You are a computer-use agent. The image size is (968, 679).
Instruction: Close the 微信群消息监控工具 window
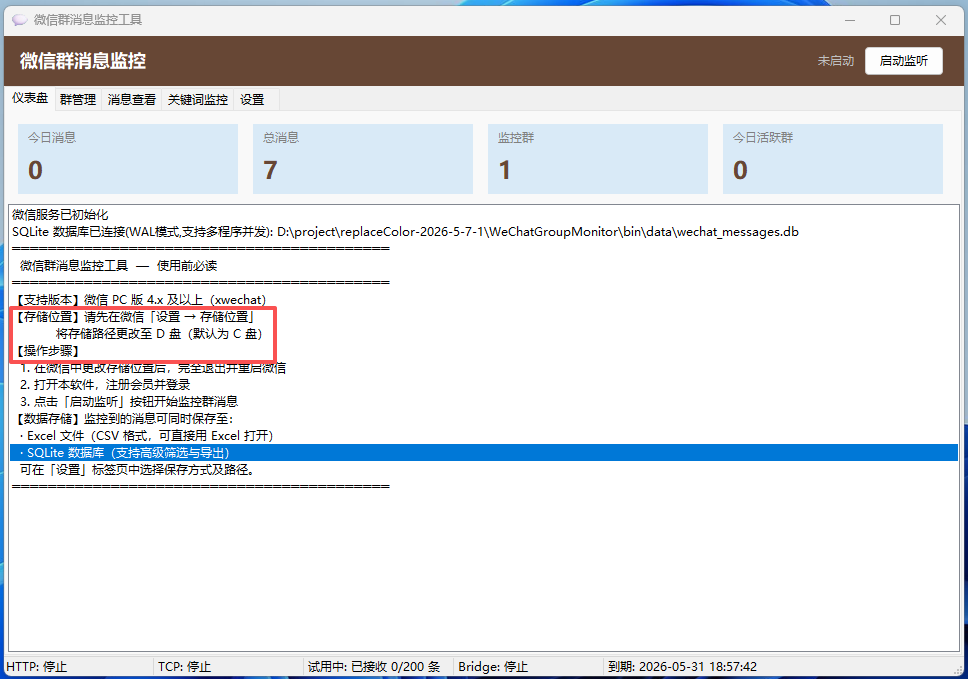(x=941, y=20)
